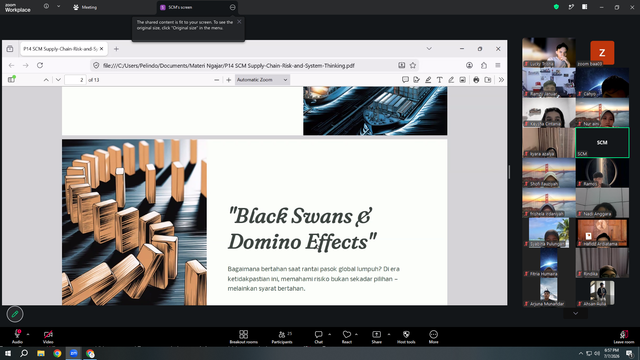Open the Zoom security shield icon
Image resolution: width=640 pixels, height=360 pixels.
556,7
